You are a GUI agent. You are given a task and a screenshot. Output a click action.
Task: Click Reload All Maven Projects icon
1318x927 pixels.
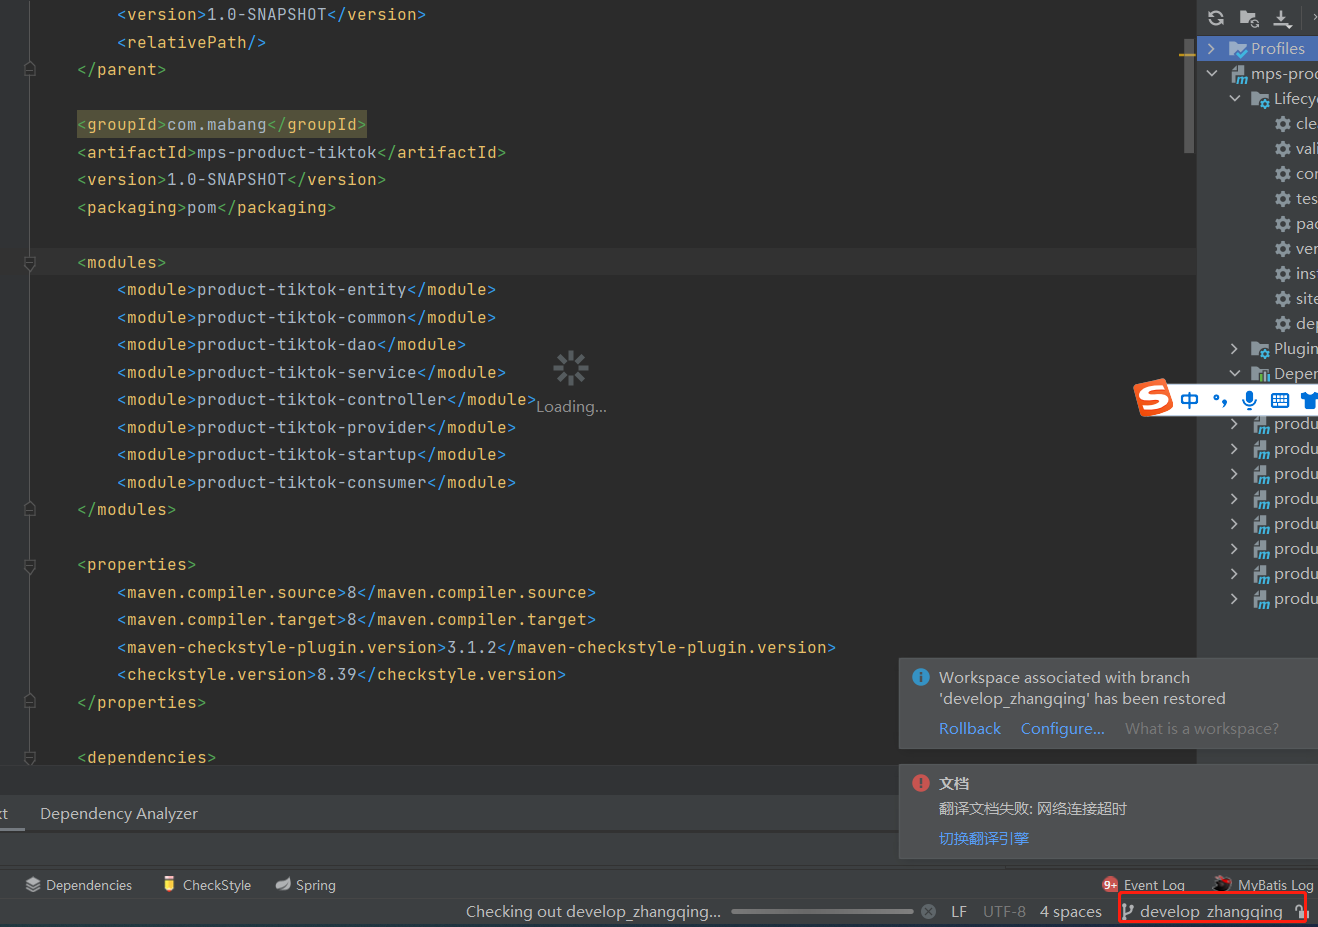[1216, 18]
